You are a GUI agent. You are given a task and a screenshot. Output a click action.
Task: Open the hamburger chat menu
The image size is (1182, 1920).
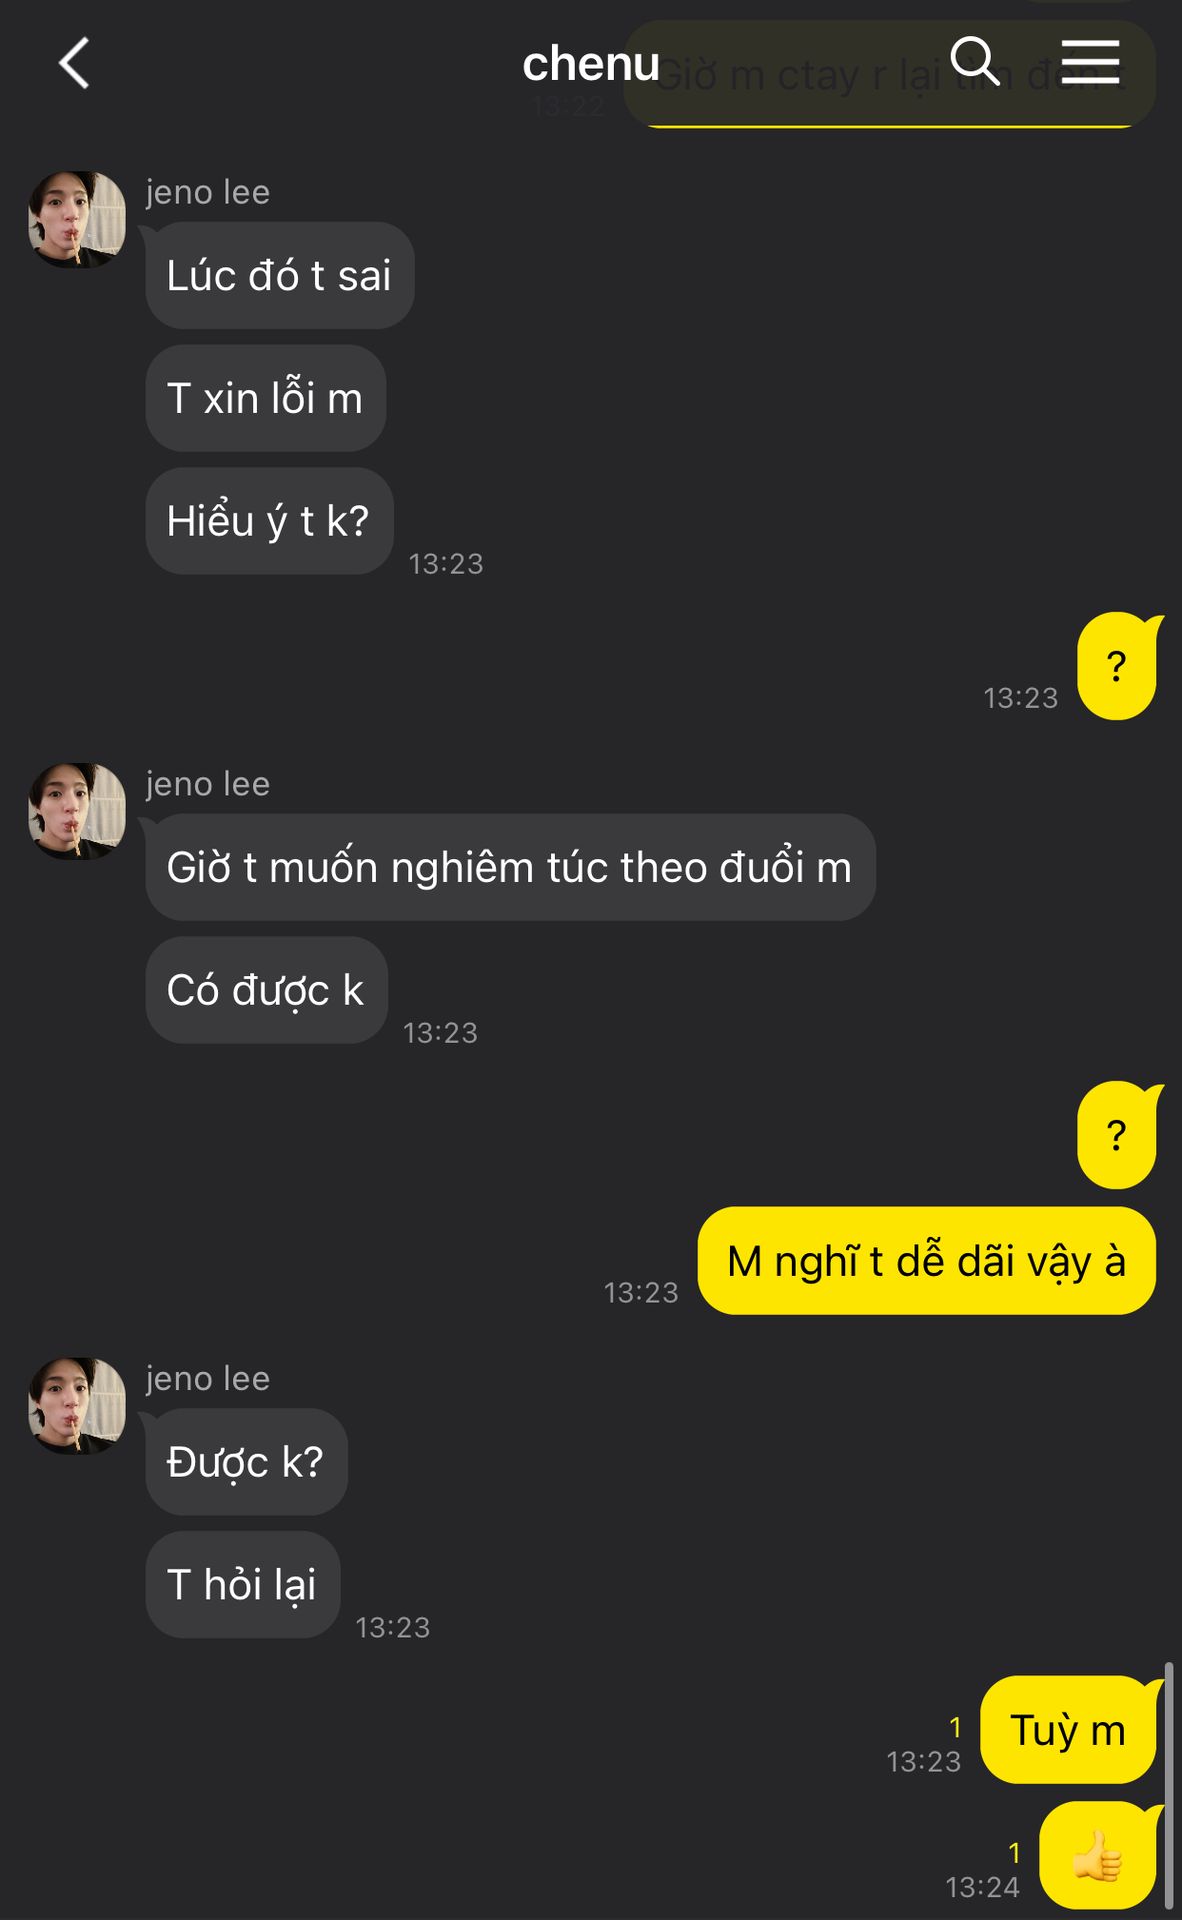1090,61
